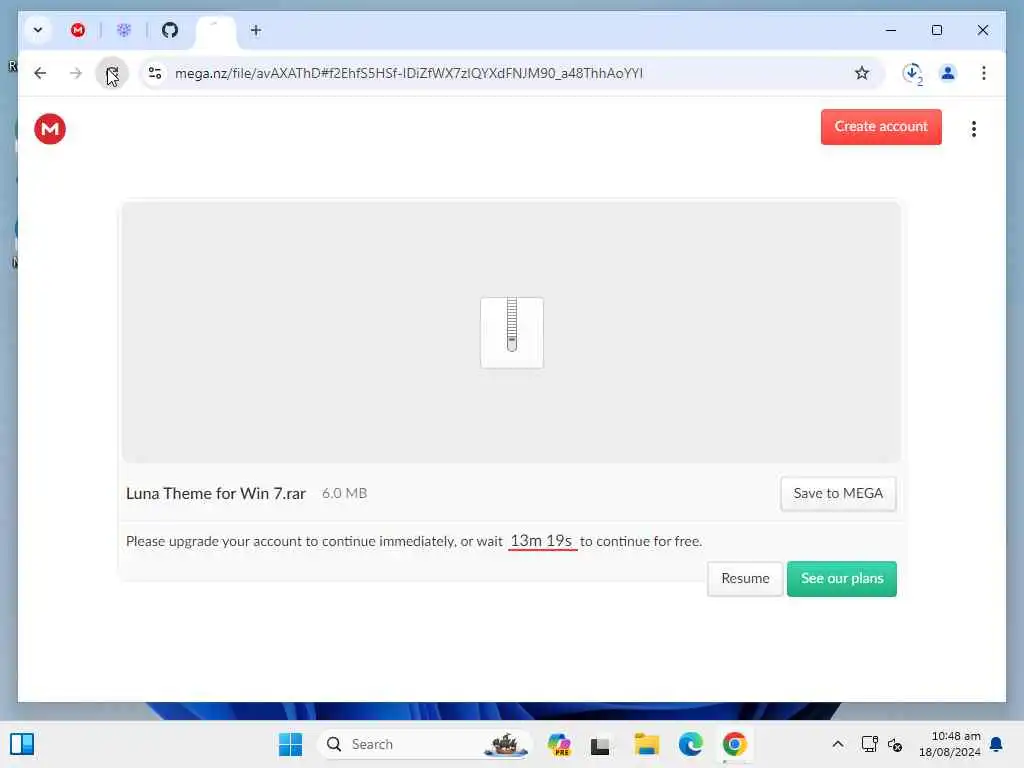Click See our plans button
1024x768 pixels.
click(x=842, y=579)
